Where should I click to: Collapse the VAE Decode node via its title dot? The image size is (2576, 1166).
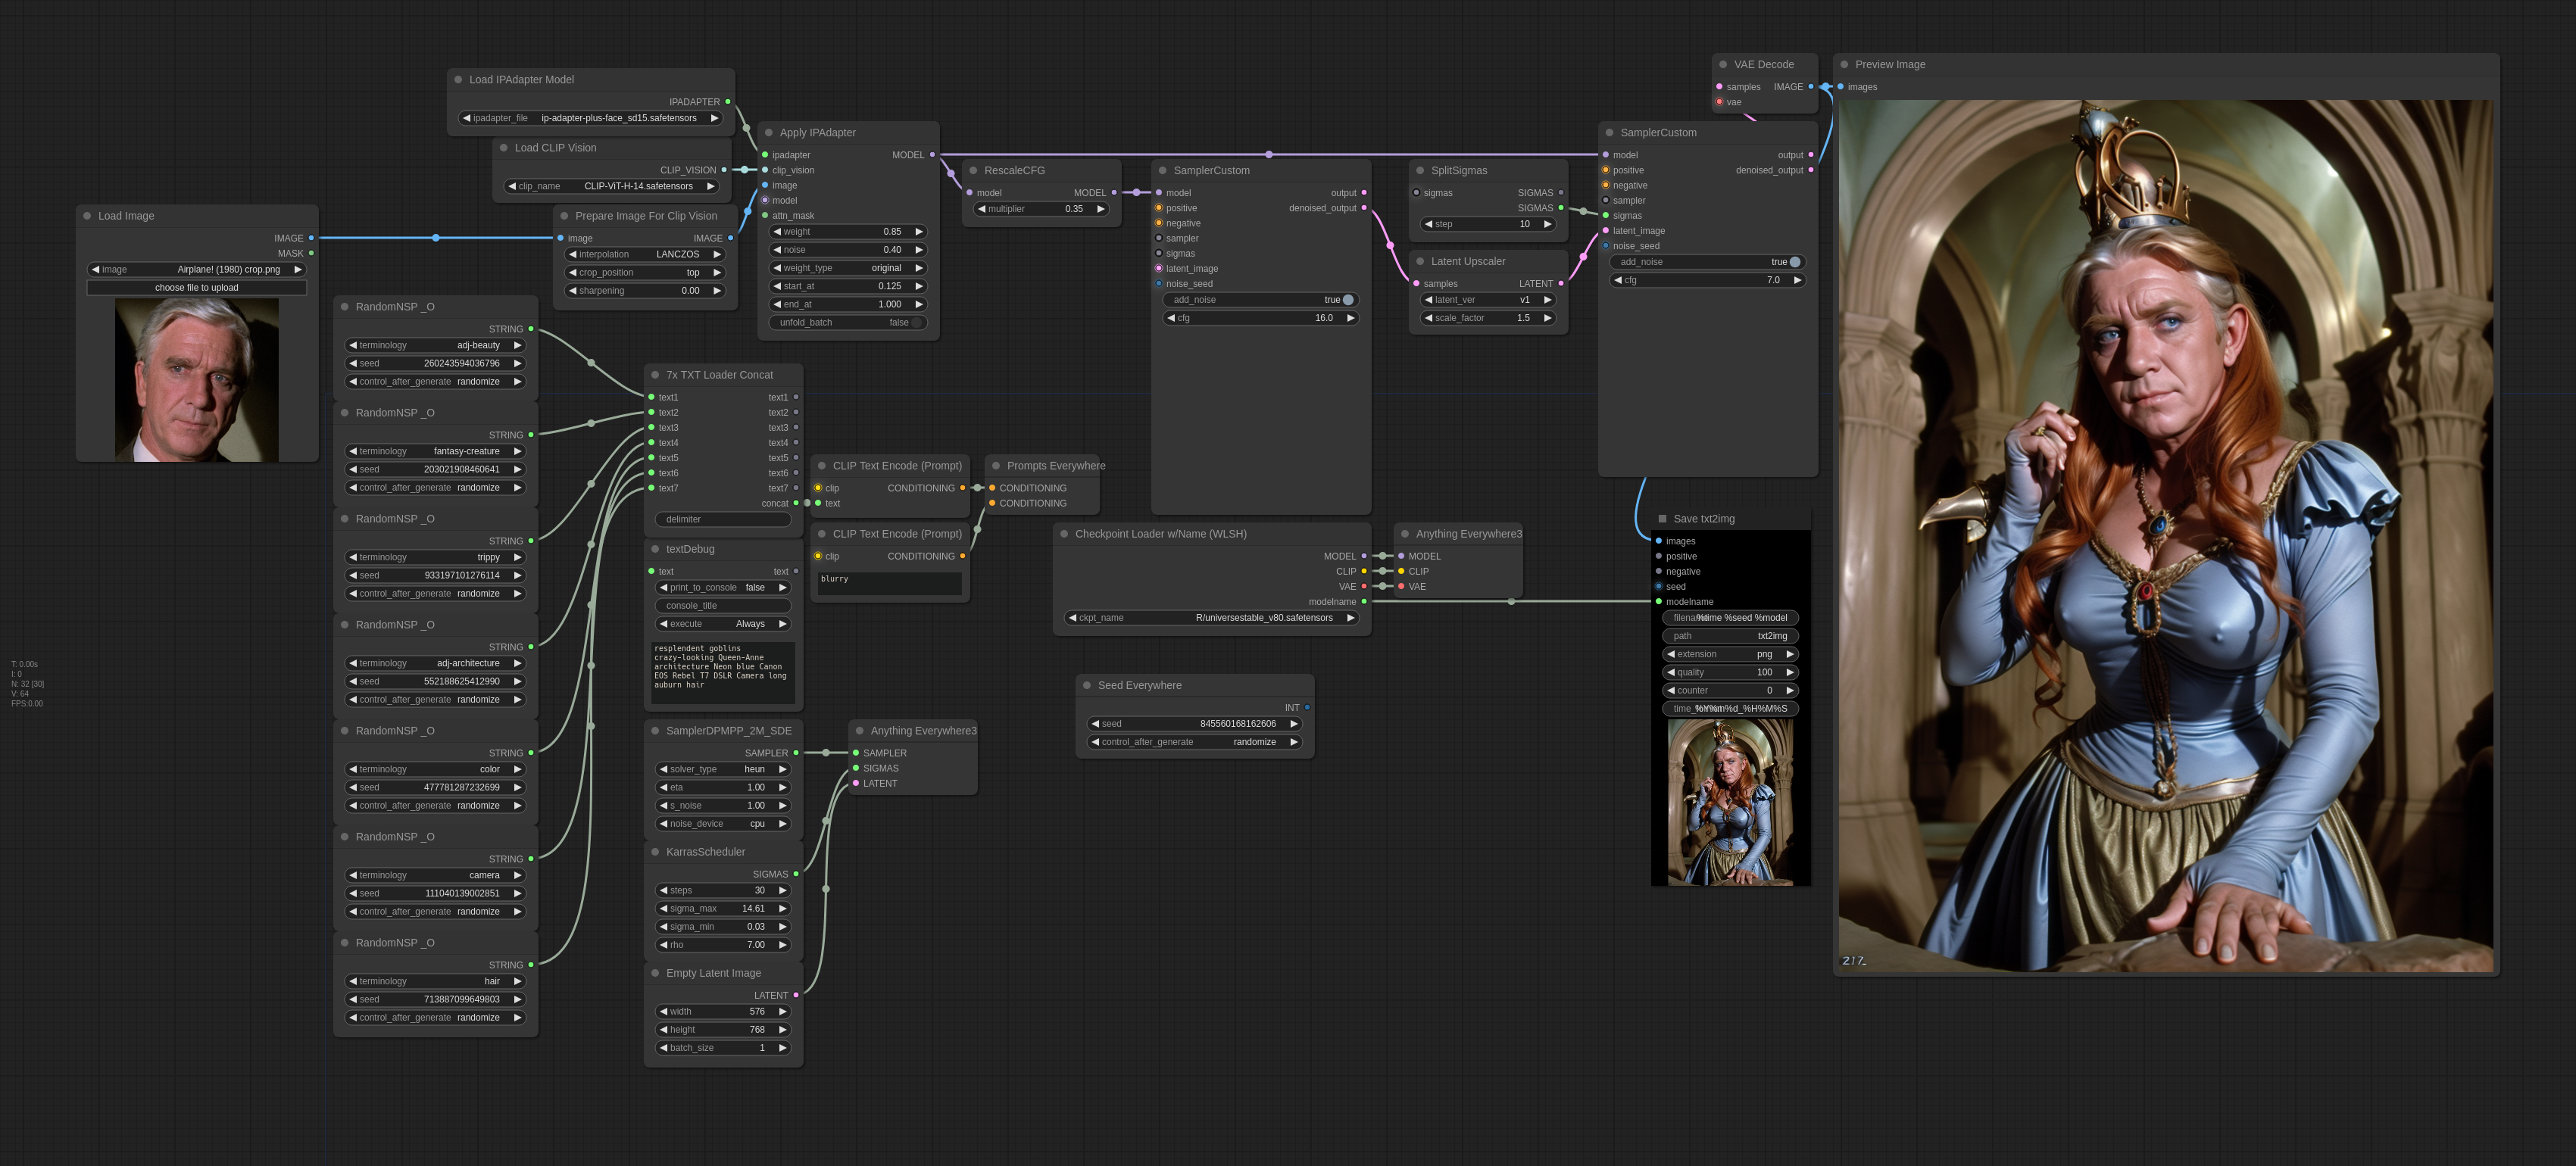click(x=1723, y=65)
